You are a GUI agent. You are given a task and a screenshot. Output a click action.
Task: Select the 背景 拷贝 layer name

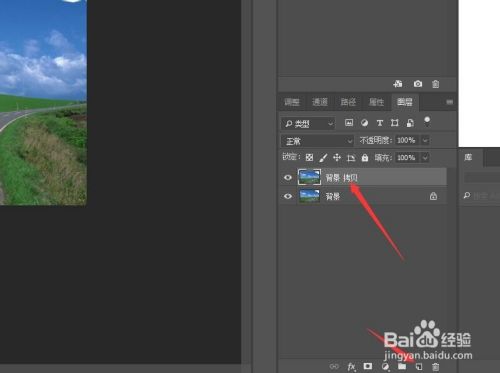pyautogui.click(x=341, y=178)
